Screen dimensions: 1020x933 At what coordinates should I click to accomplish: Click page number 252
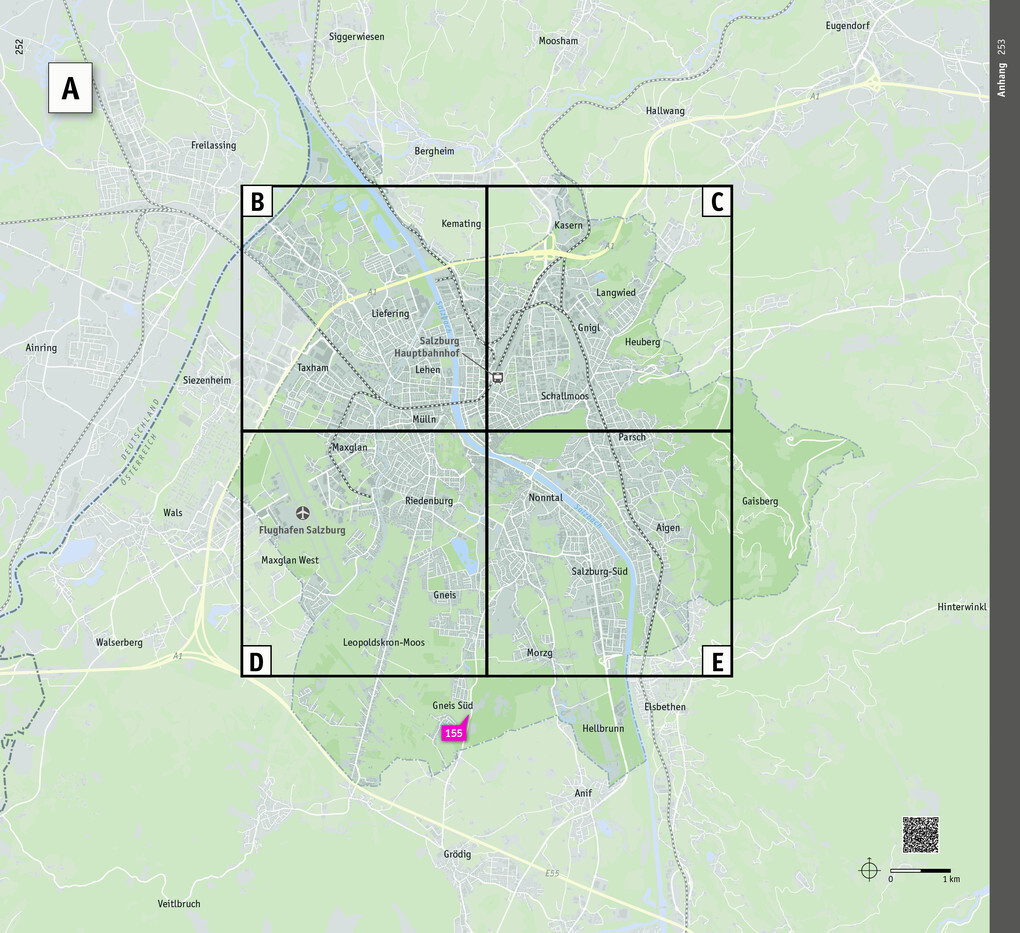(x=18, y=47)
